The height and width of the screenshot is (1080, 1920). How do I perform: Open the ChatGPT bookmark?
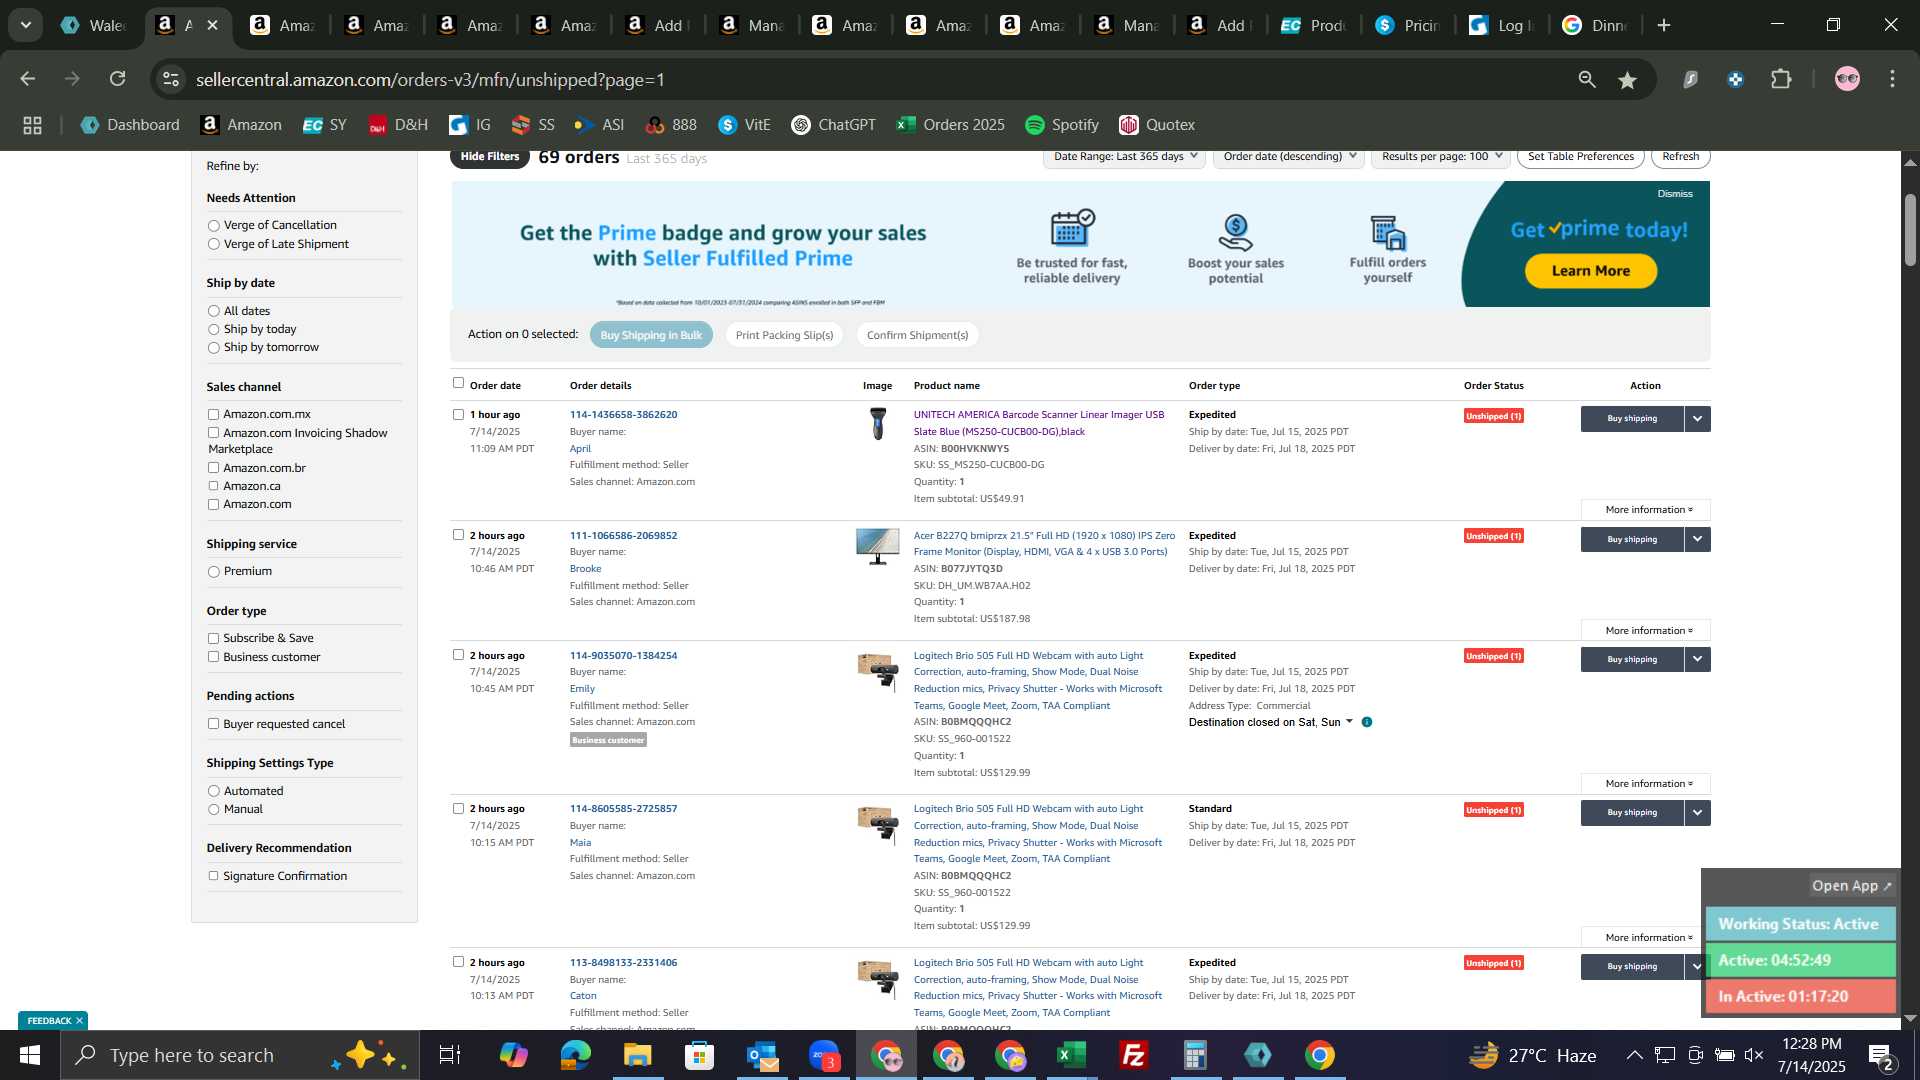833,125
